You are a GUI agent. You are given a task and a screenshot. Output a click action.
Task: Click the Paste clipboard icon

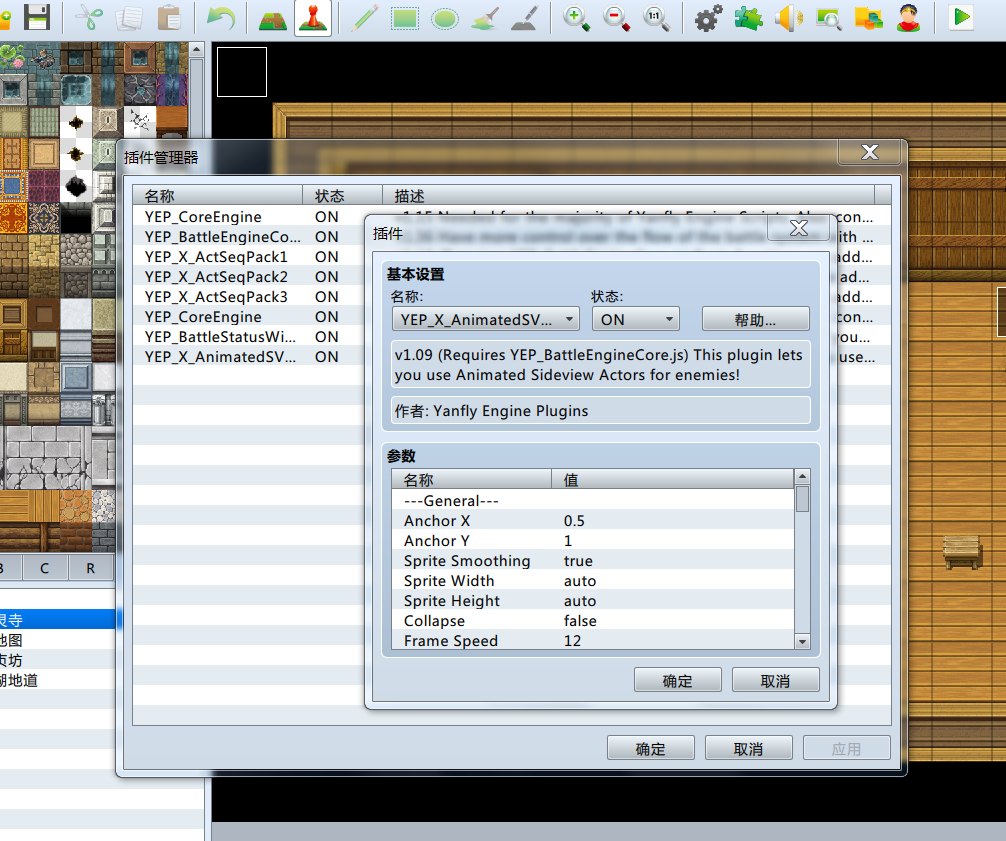[x=169, y=17]
